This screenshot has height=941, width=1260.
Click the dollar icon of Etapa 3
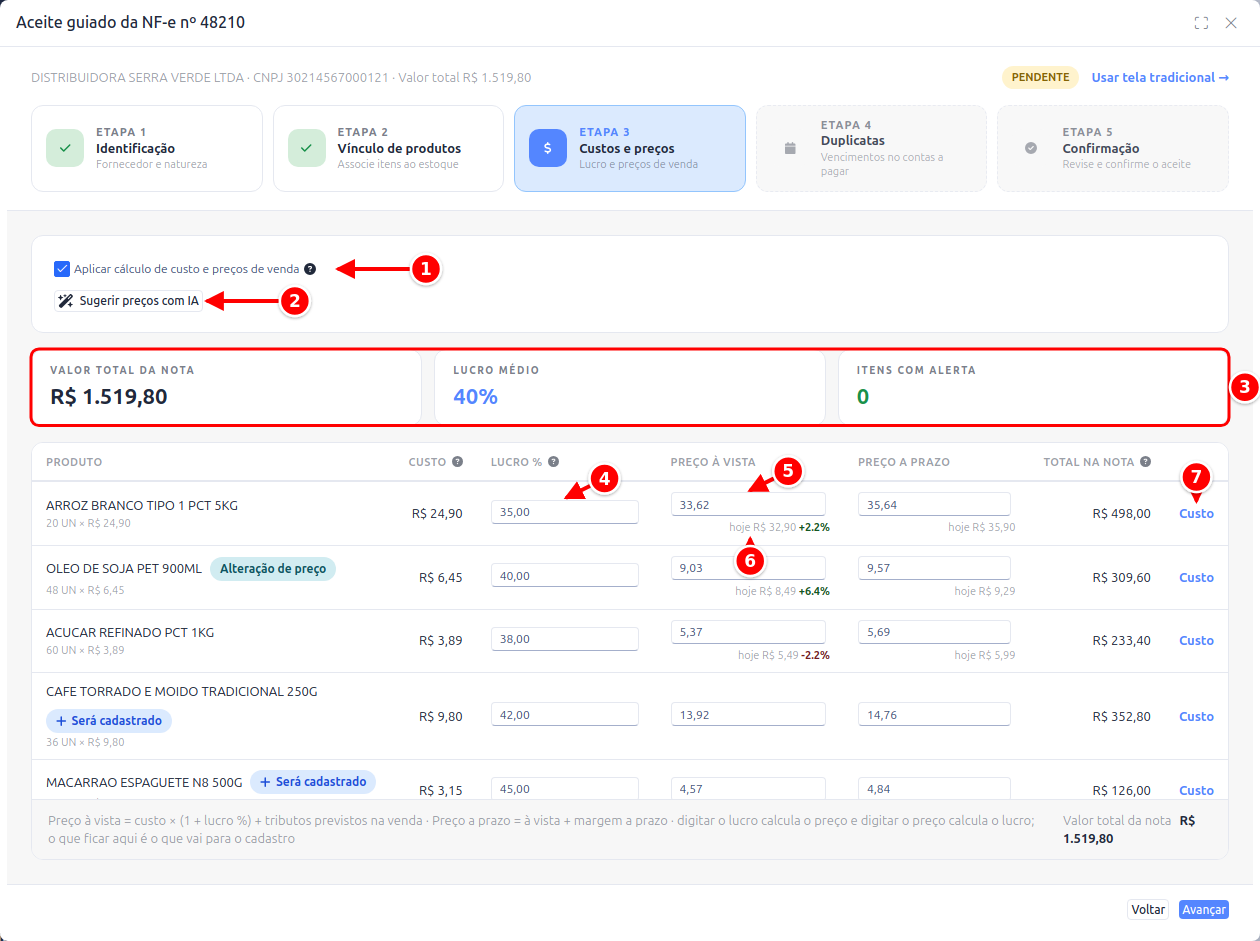pyautogui.click(x=547, y=148)
